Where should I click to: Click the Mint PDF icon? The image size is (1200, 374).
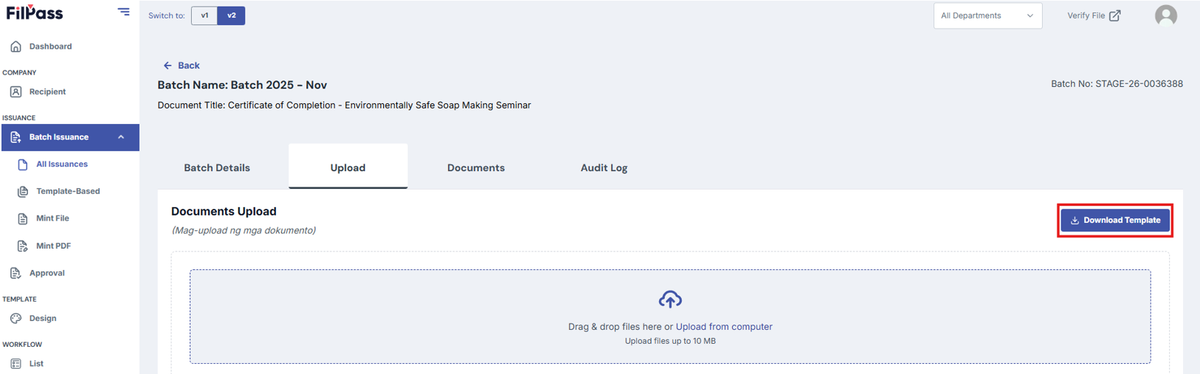click(x=23, y=245)
